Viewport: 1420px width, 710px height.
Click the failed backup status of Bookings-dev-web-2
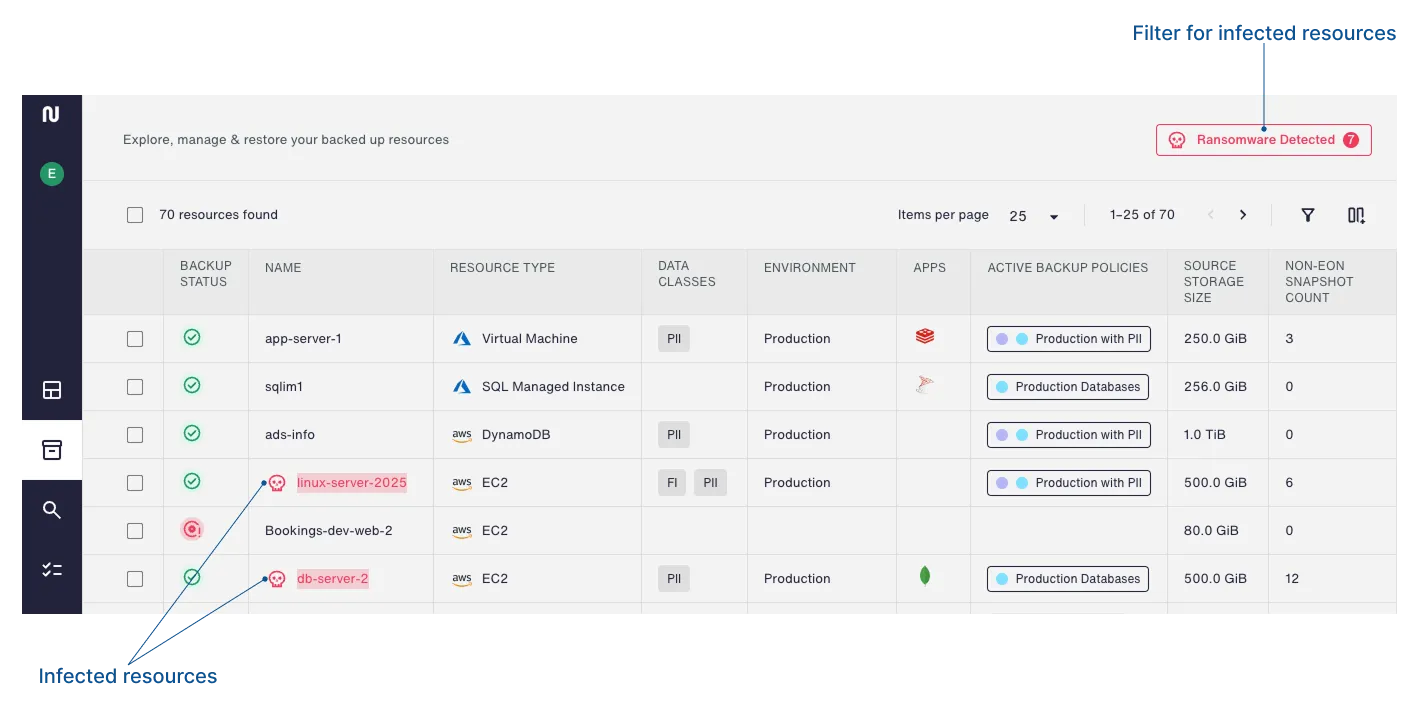192,530
